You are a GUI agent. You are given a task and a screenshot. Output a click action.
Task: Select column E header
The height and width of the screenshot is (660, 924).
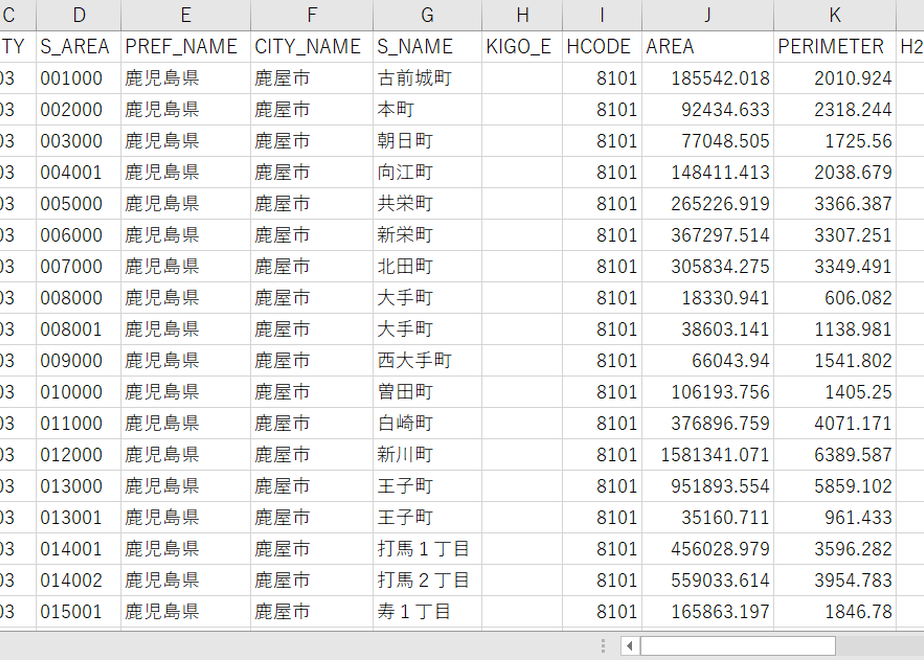pyautogui.click(x=186, y=15)
